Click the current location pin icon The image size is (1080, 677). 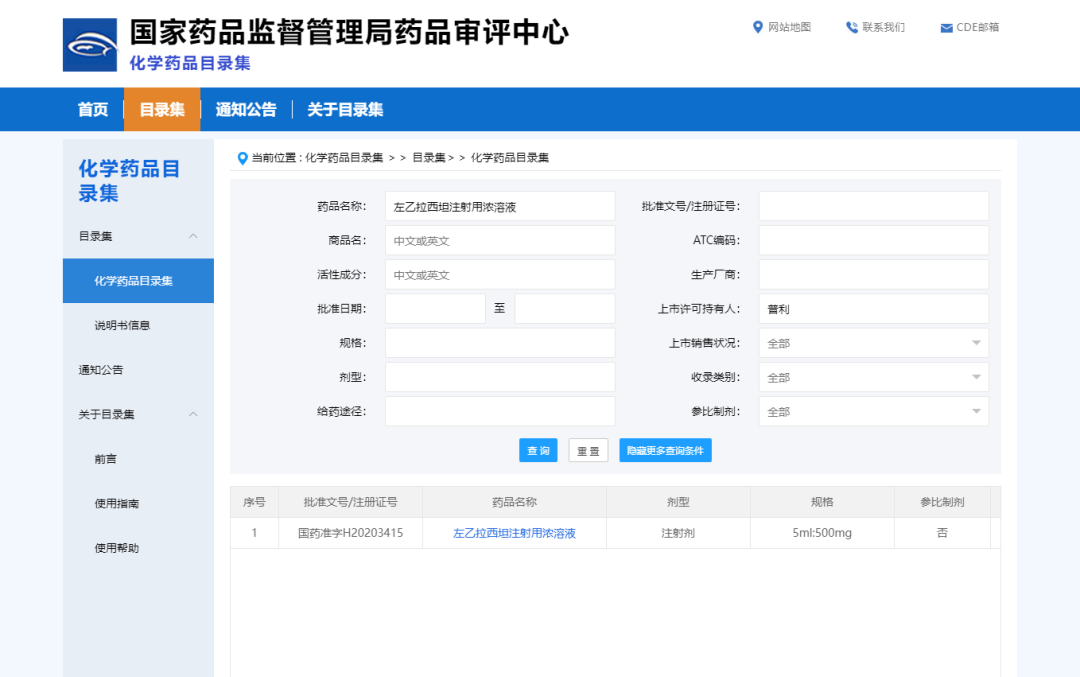[x=242, y=158]
